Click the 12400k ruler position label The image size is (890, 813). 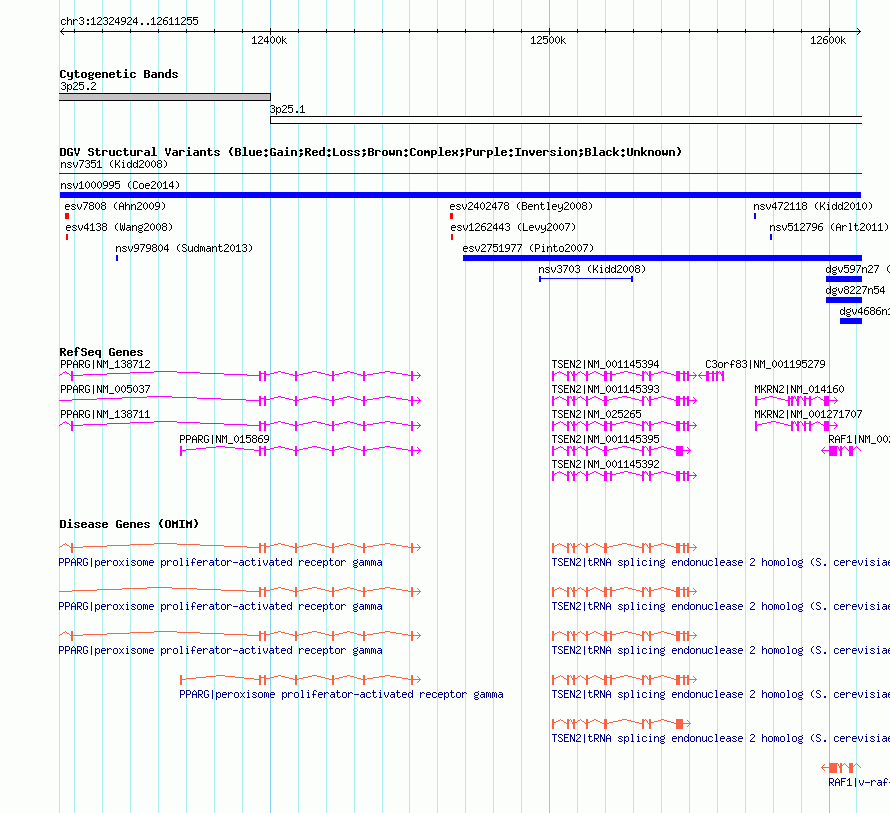click(x=269, y=40)
